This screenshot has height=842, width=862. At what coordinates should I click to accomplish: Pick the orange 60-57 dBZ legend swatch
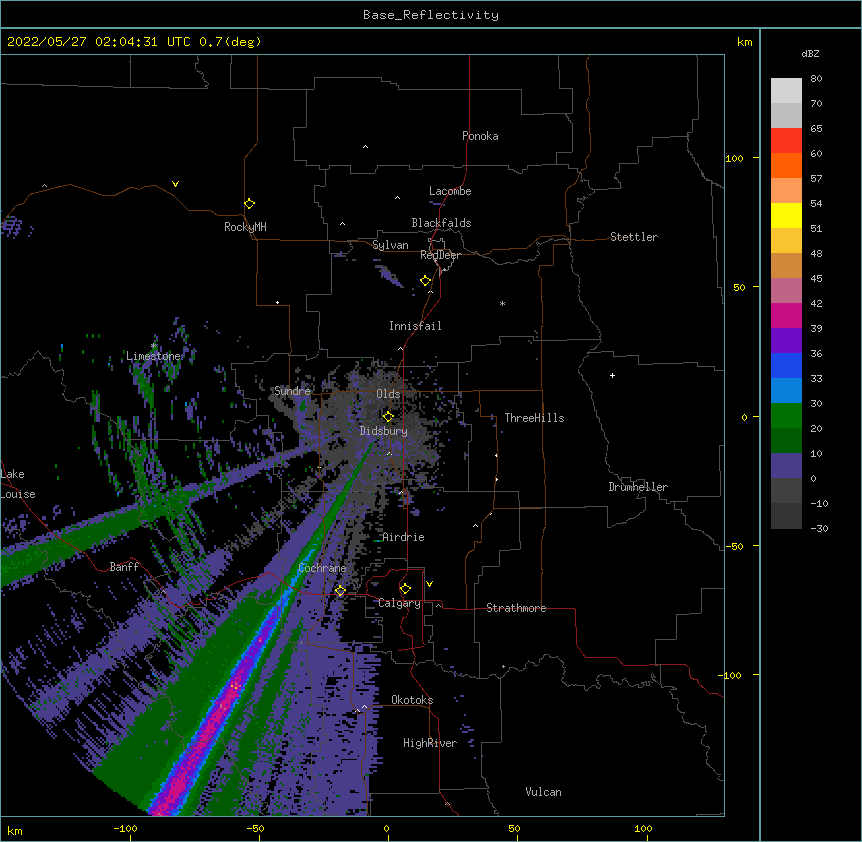(x=786, y=165)
